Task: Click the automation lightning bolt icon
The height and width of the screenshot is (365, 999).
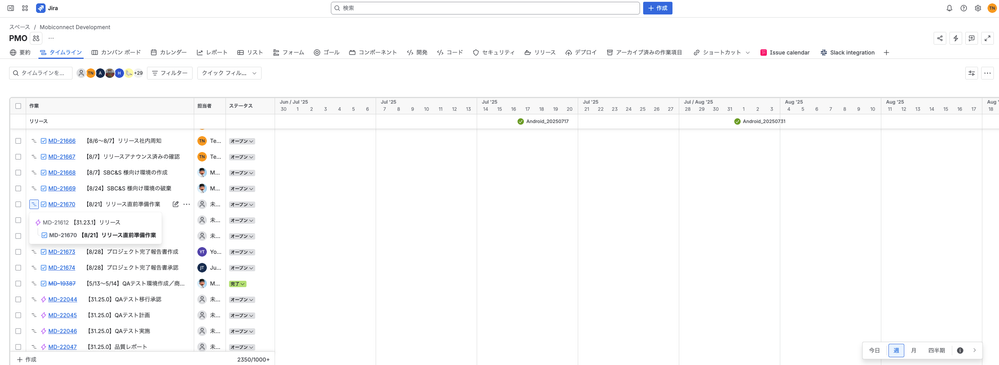Action: (x=956, y=38)
